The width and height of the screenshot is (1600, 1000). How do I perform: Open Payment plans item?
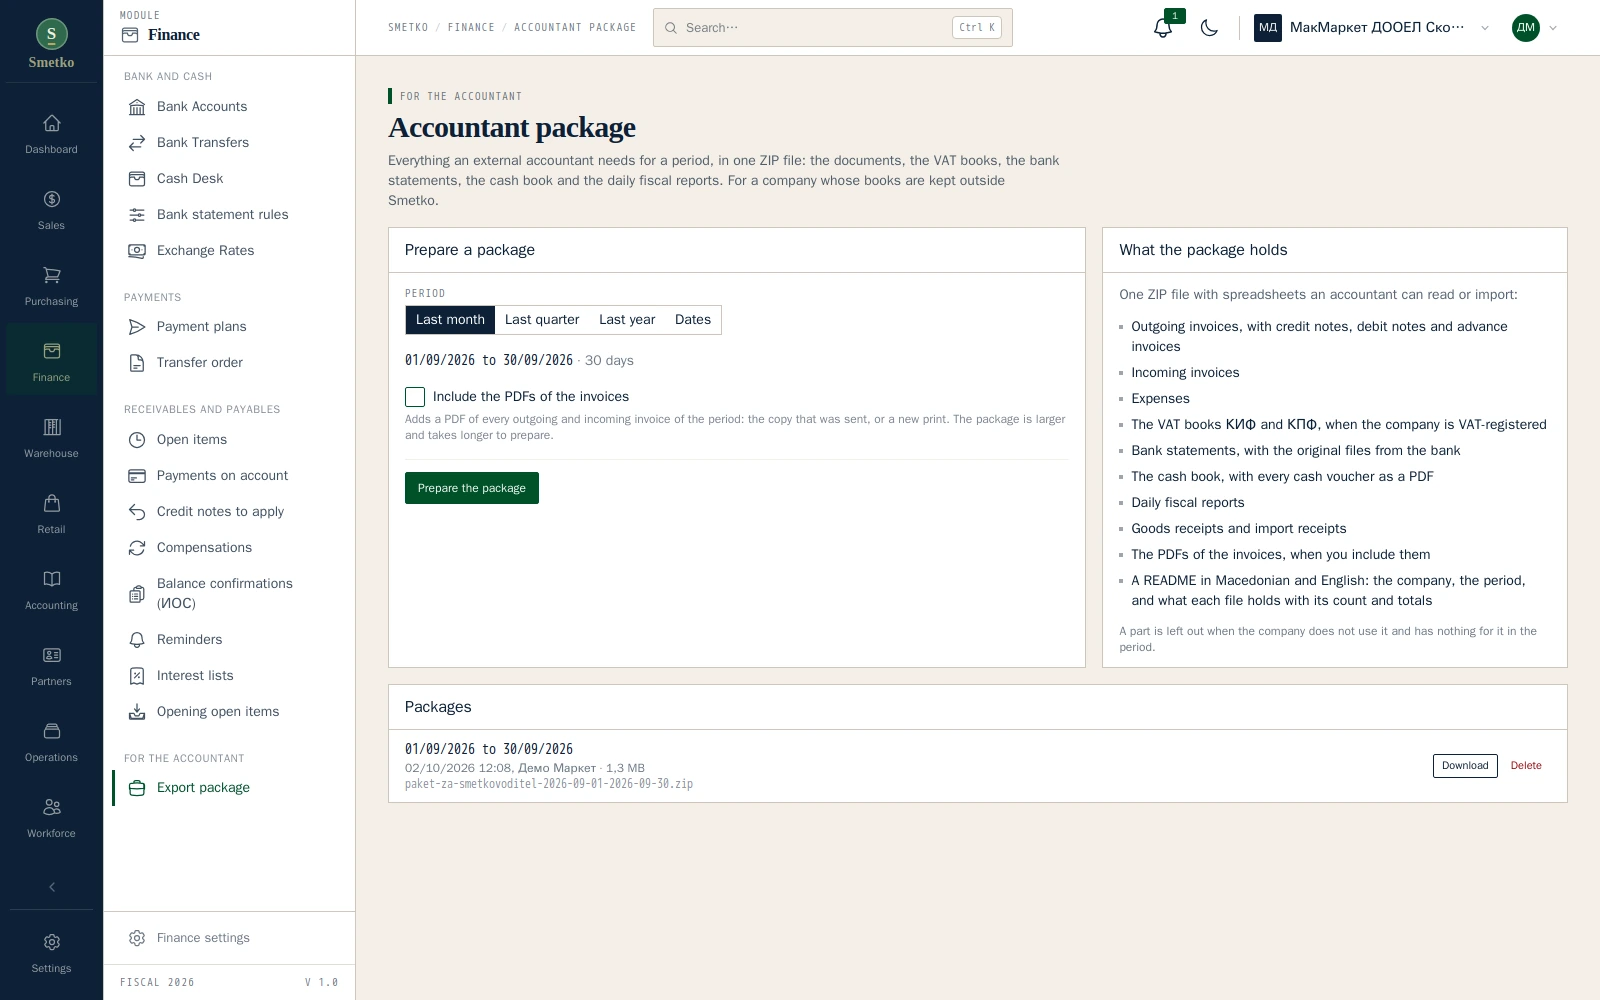tap(229, 327)
